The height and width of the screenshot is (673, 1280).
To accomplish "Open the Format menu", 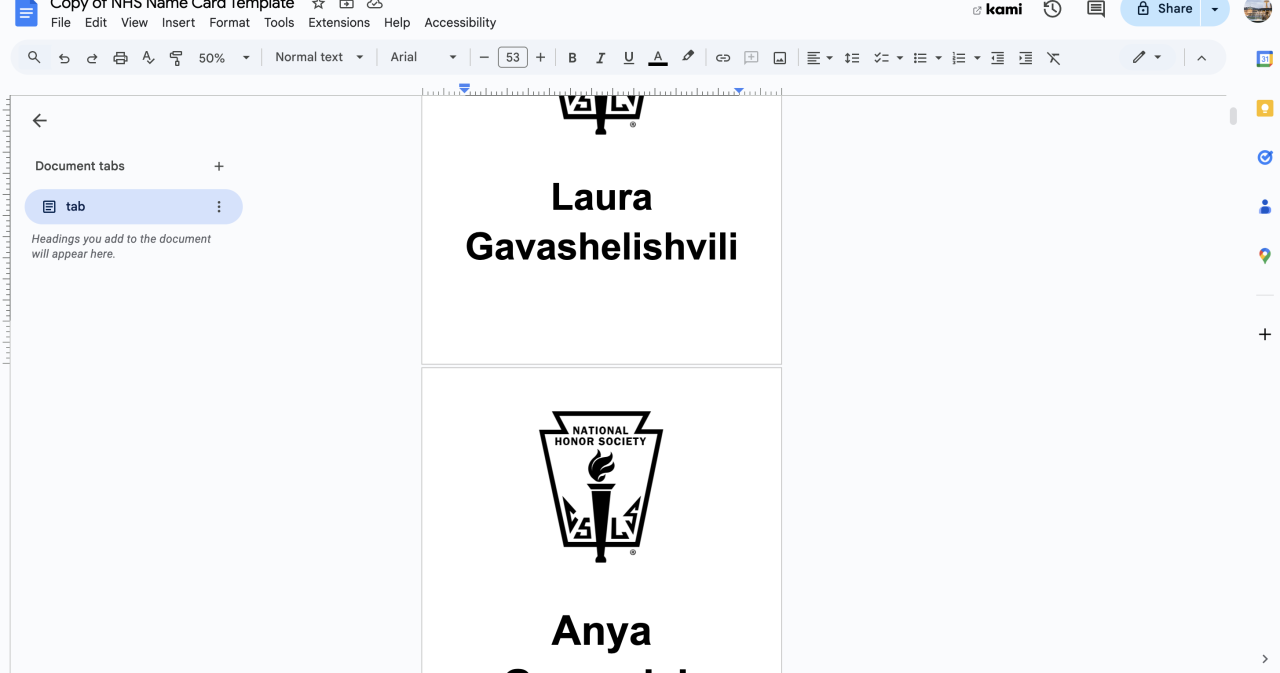I will click(230, 22).
